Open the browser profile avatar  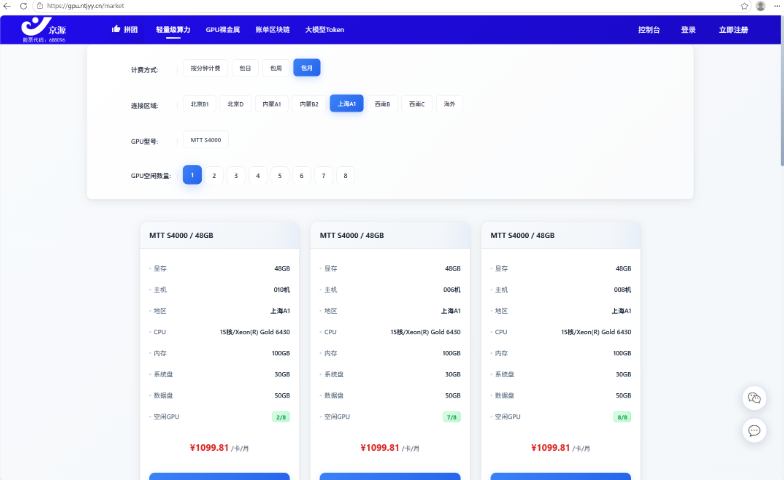(760, 6)
